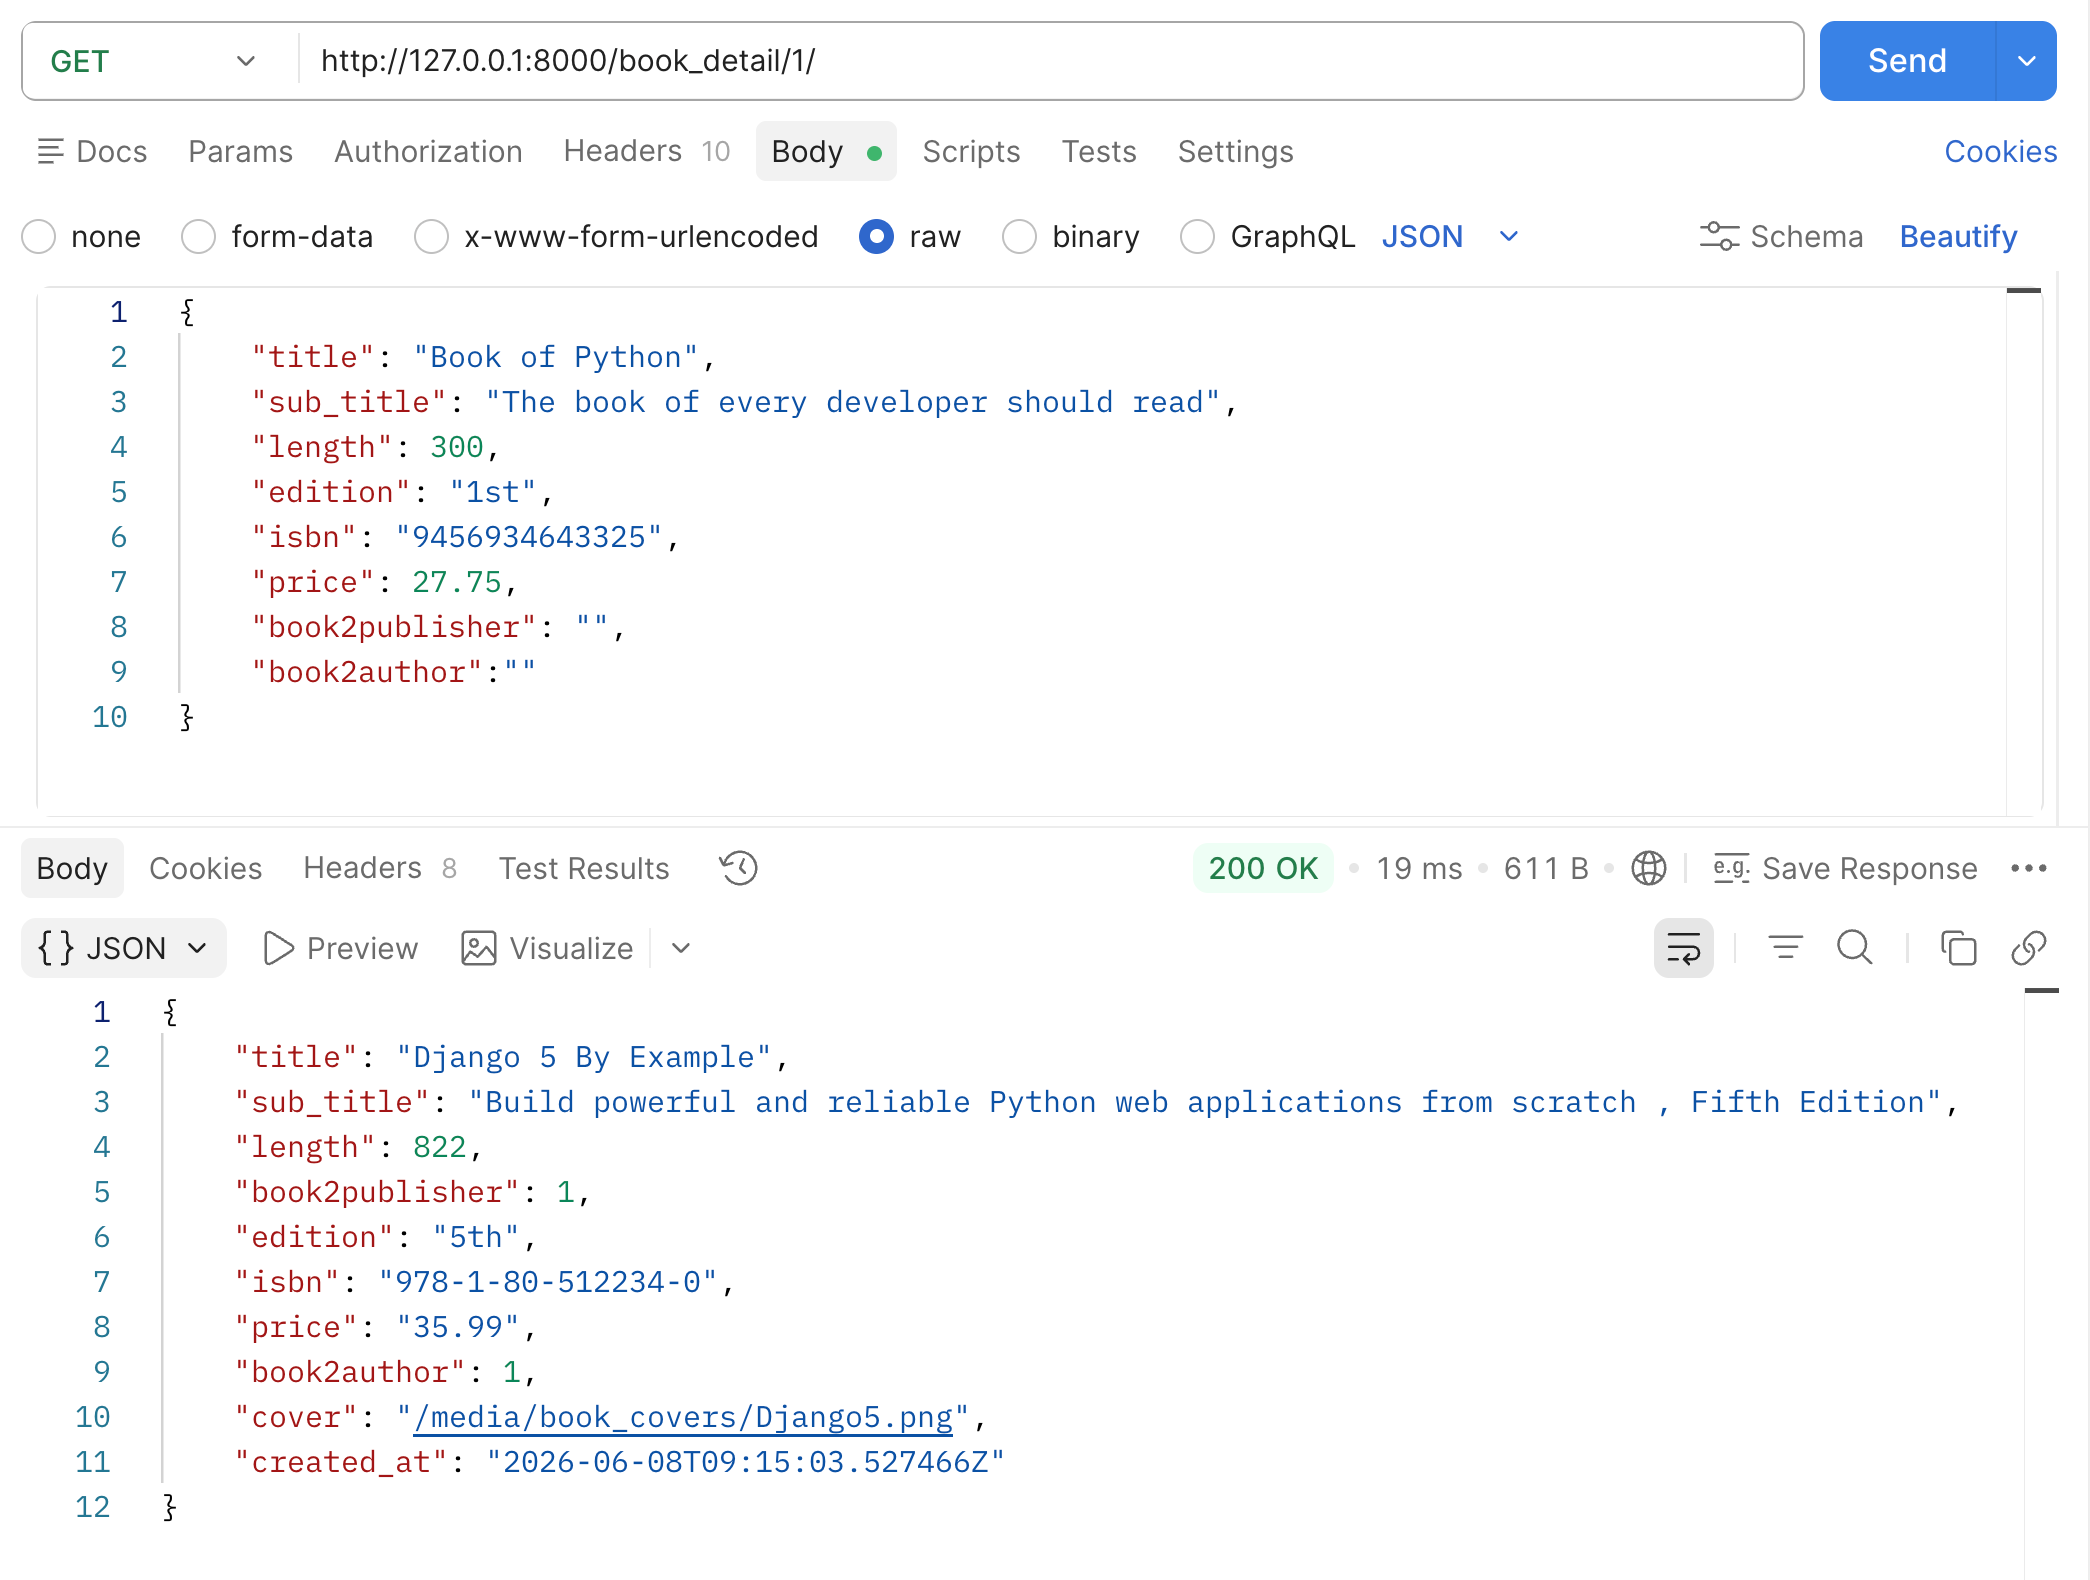Click the filter response icon
2090x1580 pixels.
1785,947
